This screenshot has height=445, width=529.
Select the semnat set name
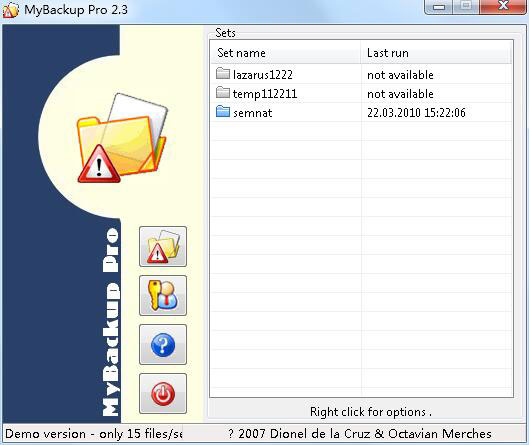point(252,113)
